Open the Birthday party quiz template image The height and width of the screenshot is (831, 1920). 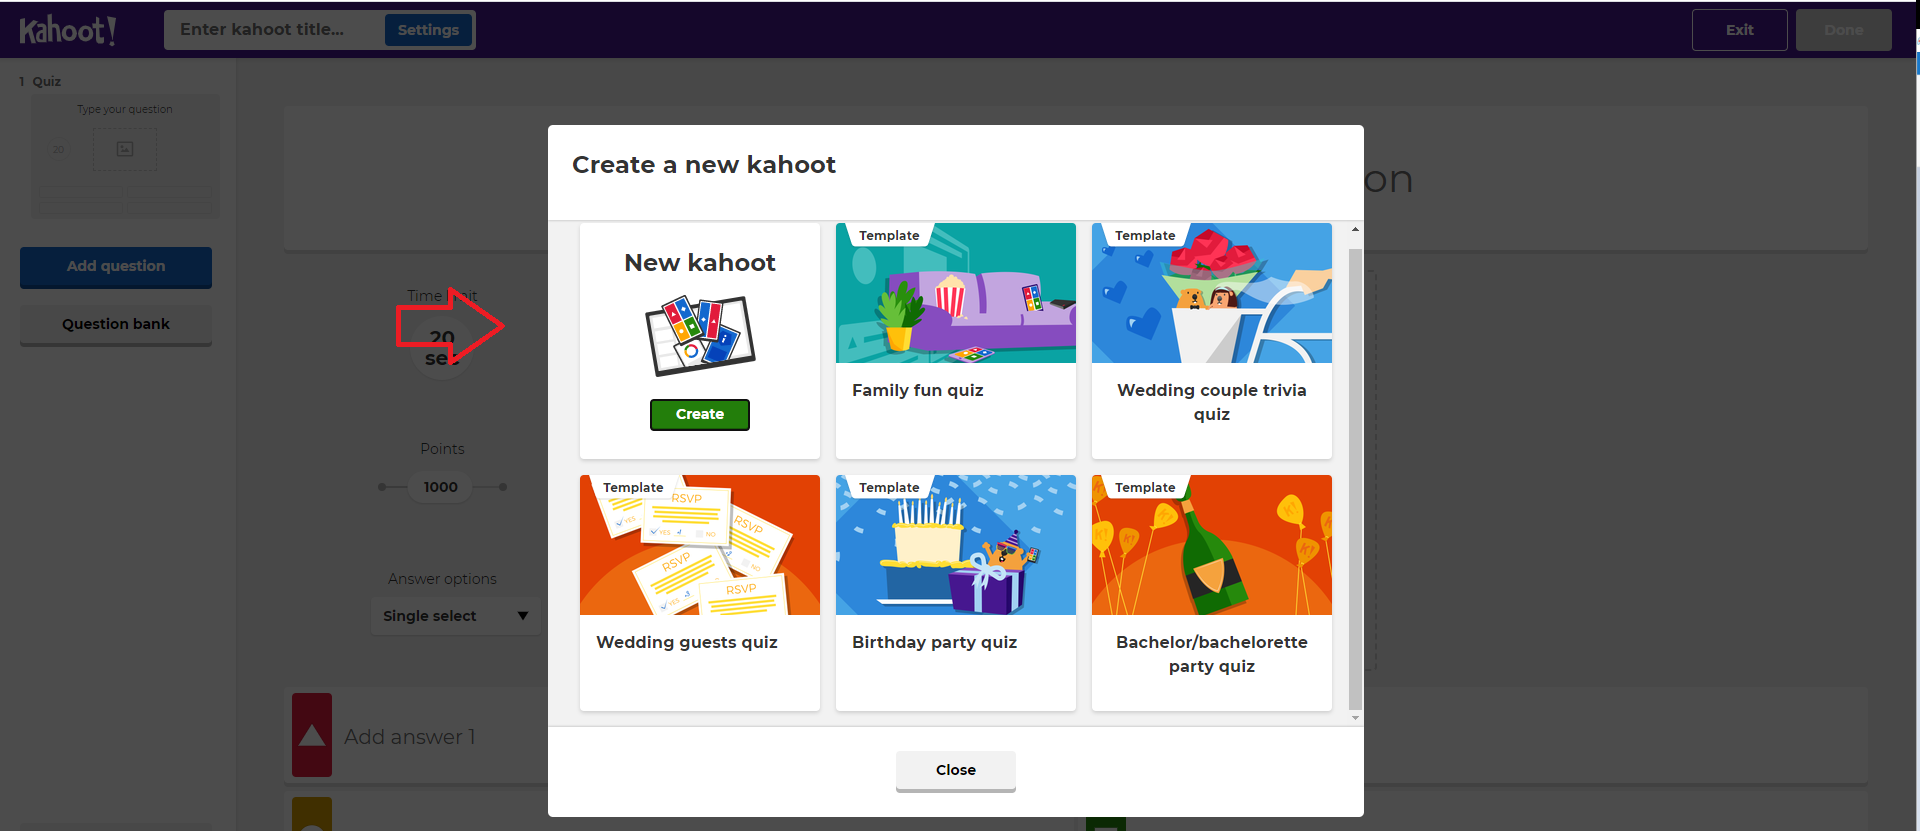click(x=956, y=545)
